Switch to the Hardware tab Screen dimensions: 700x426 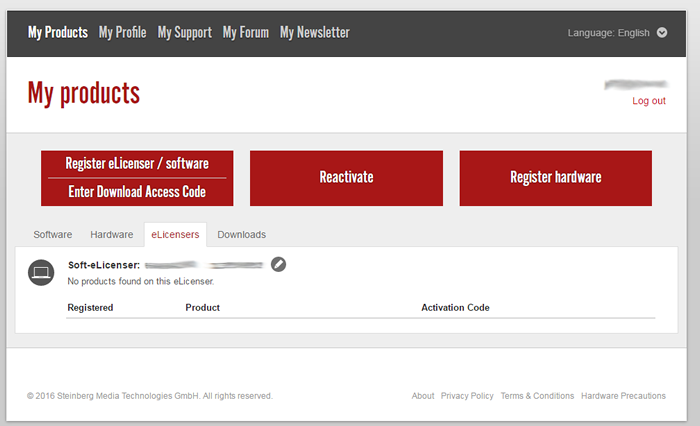coord(112,234)
